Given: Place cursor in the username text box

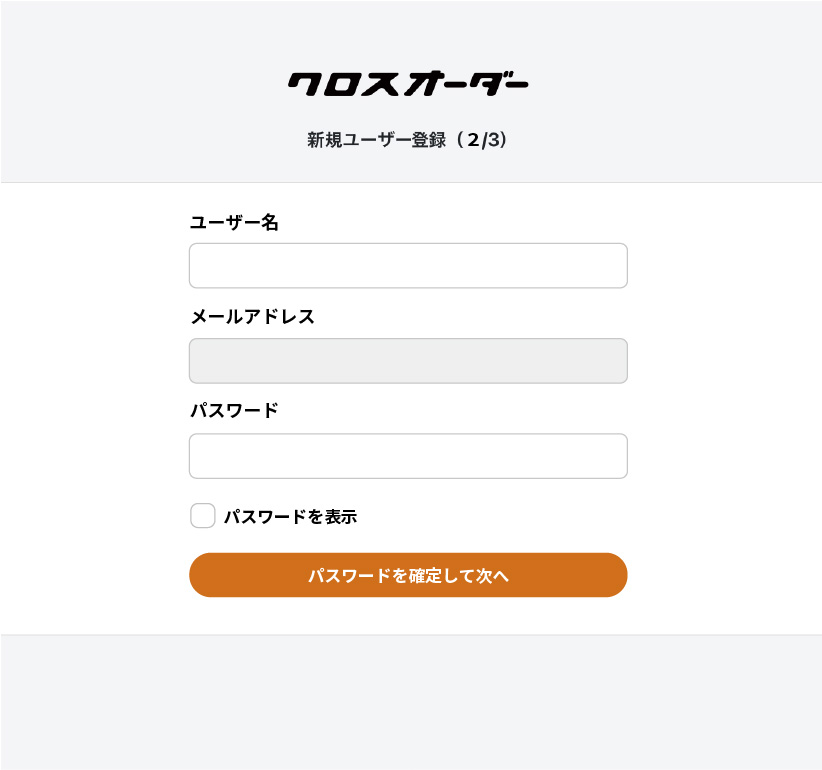Looking at the screenshot, I should coord(408,266).
